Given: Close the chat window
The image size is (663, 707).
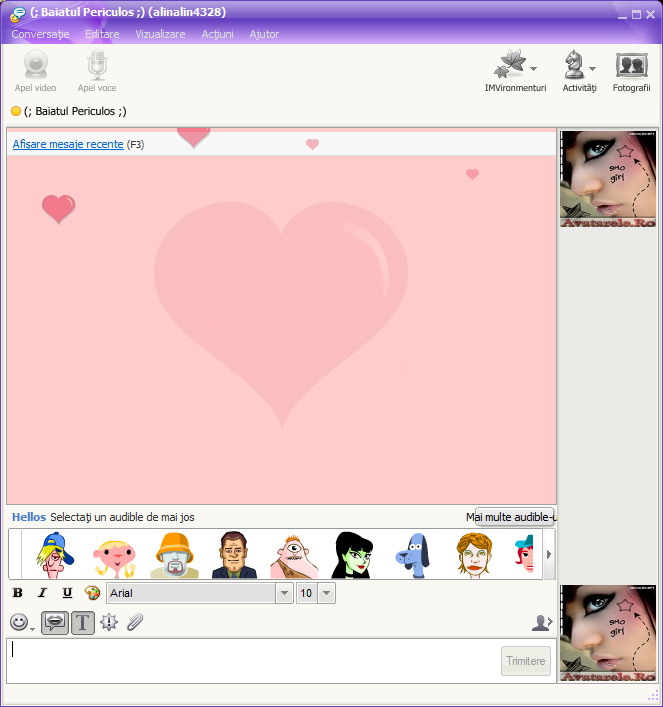Looking at the screenshot, I should coord(650,15).
